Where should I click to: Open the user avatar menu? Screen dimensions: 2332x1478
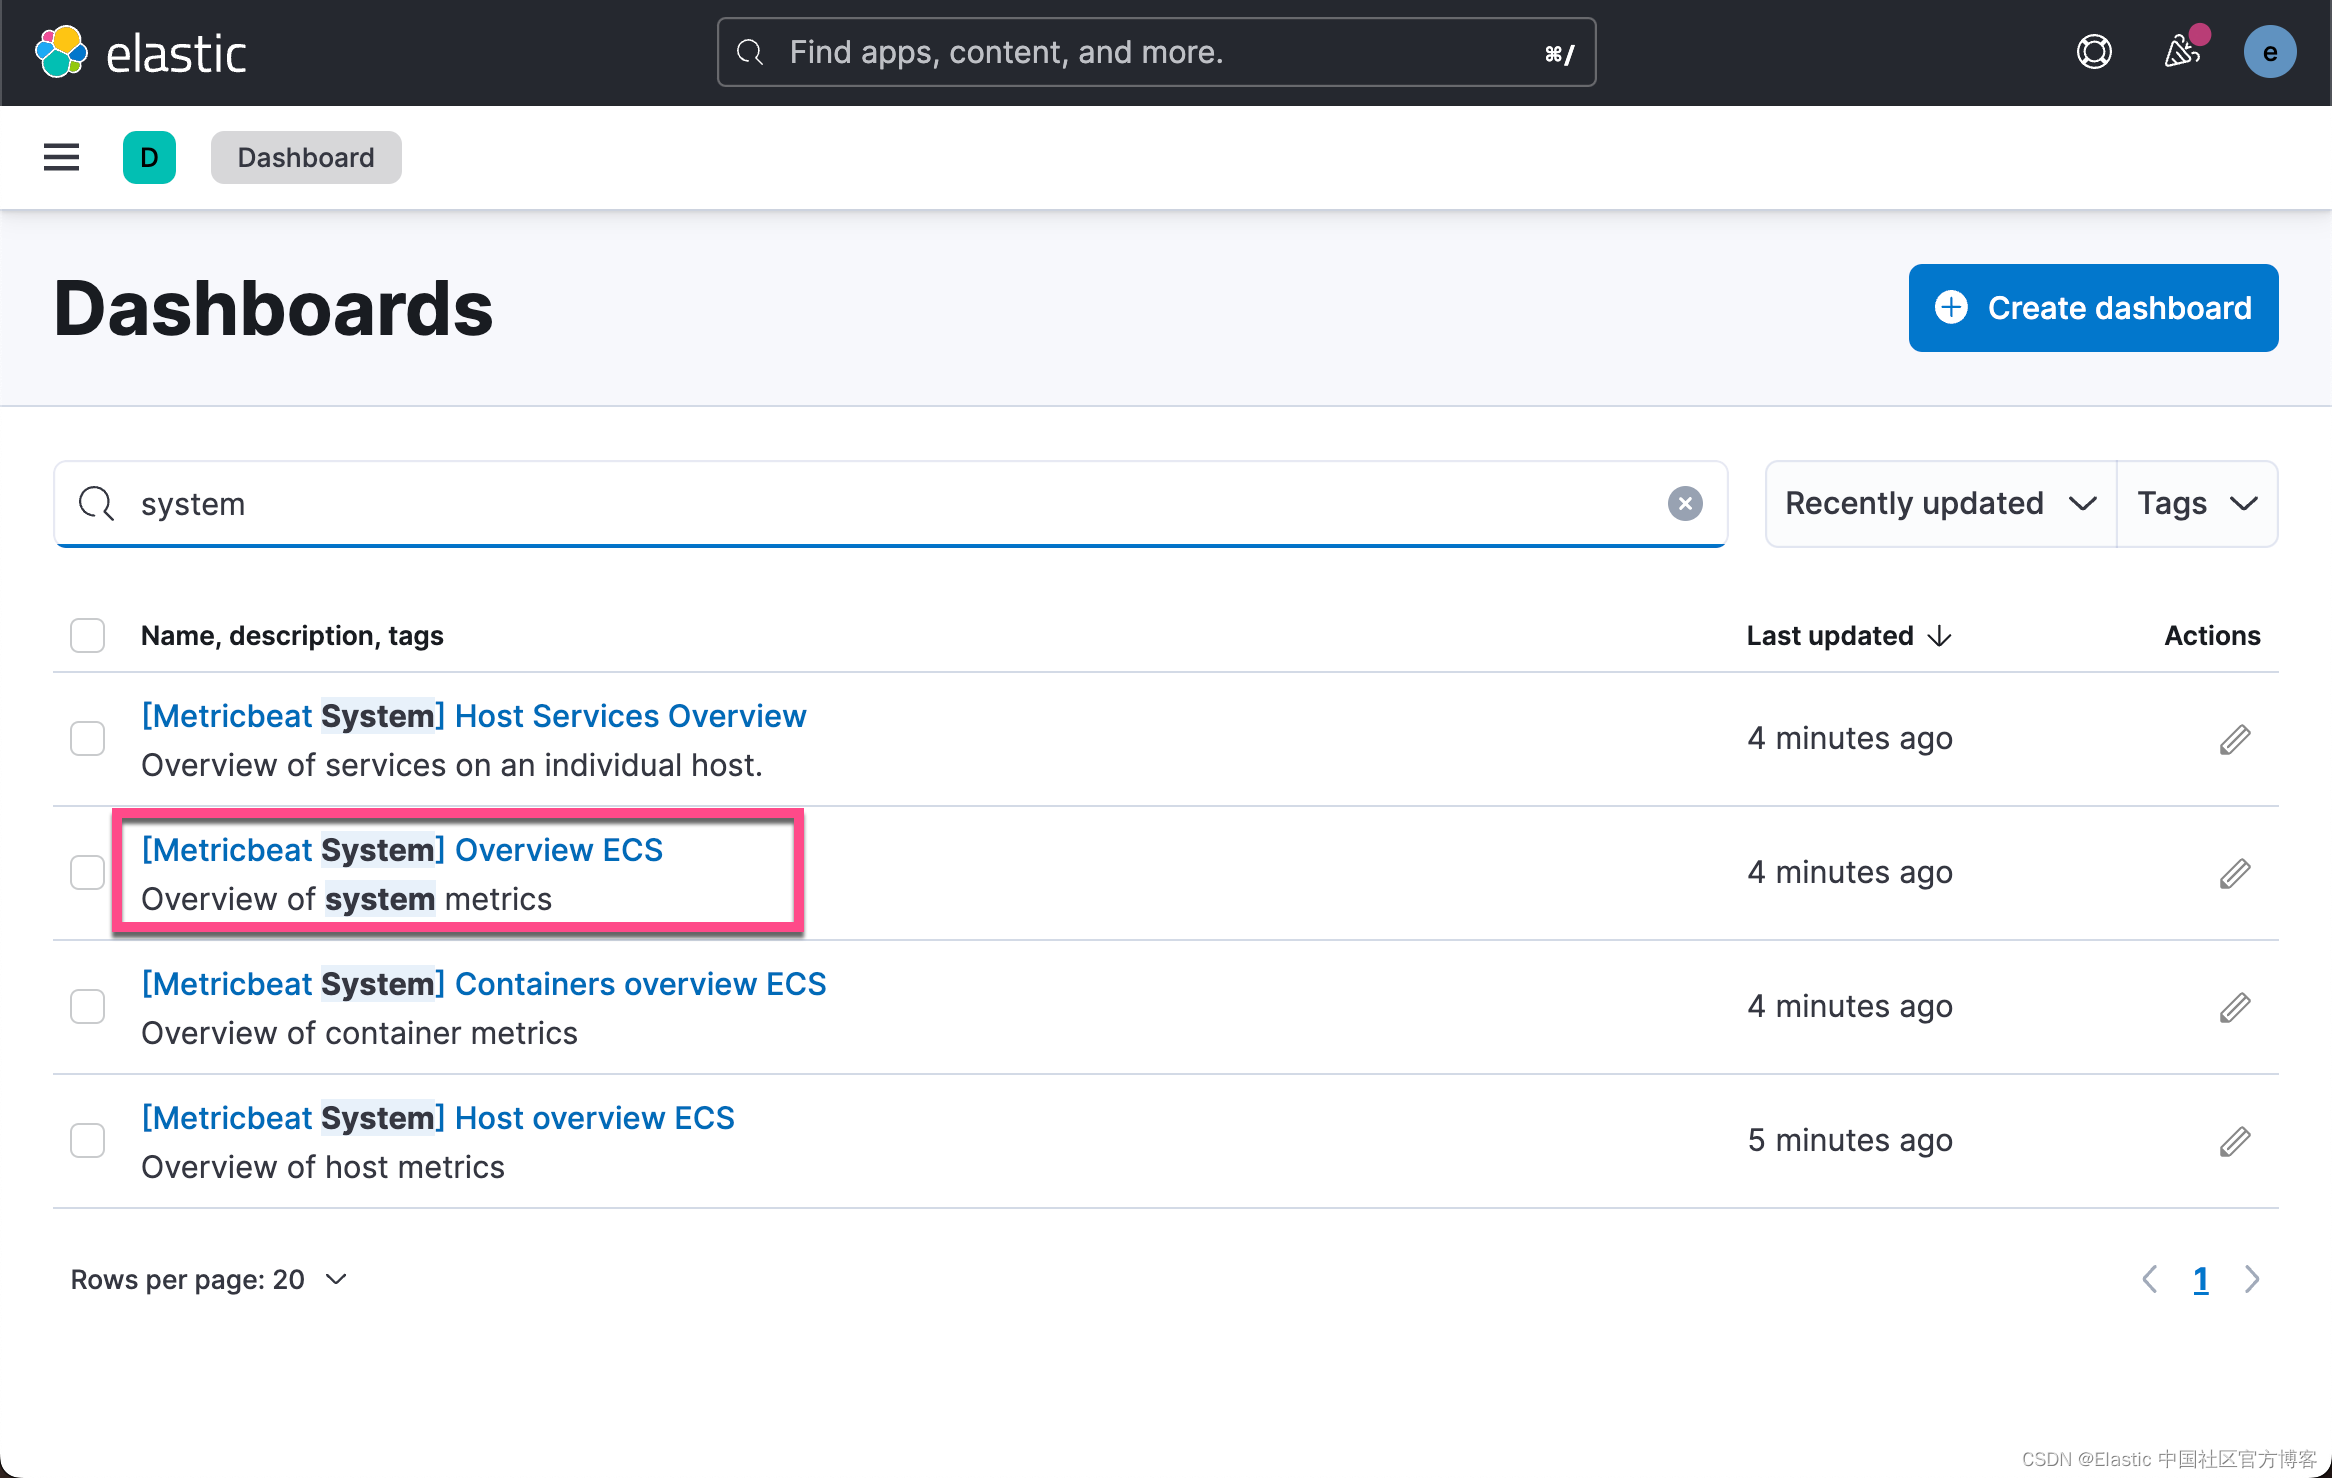pyautogui.click(x=2269, y=52)
